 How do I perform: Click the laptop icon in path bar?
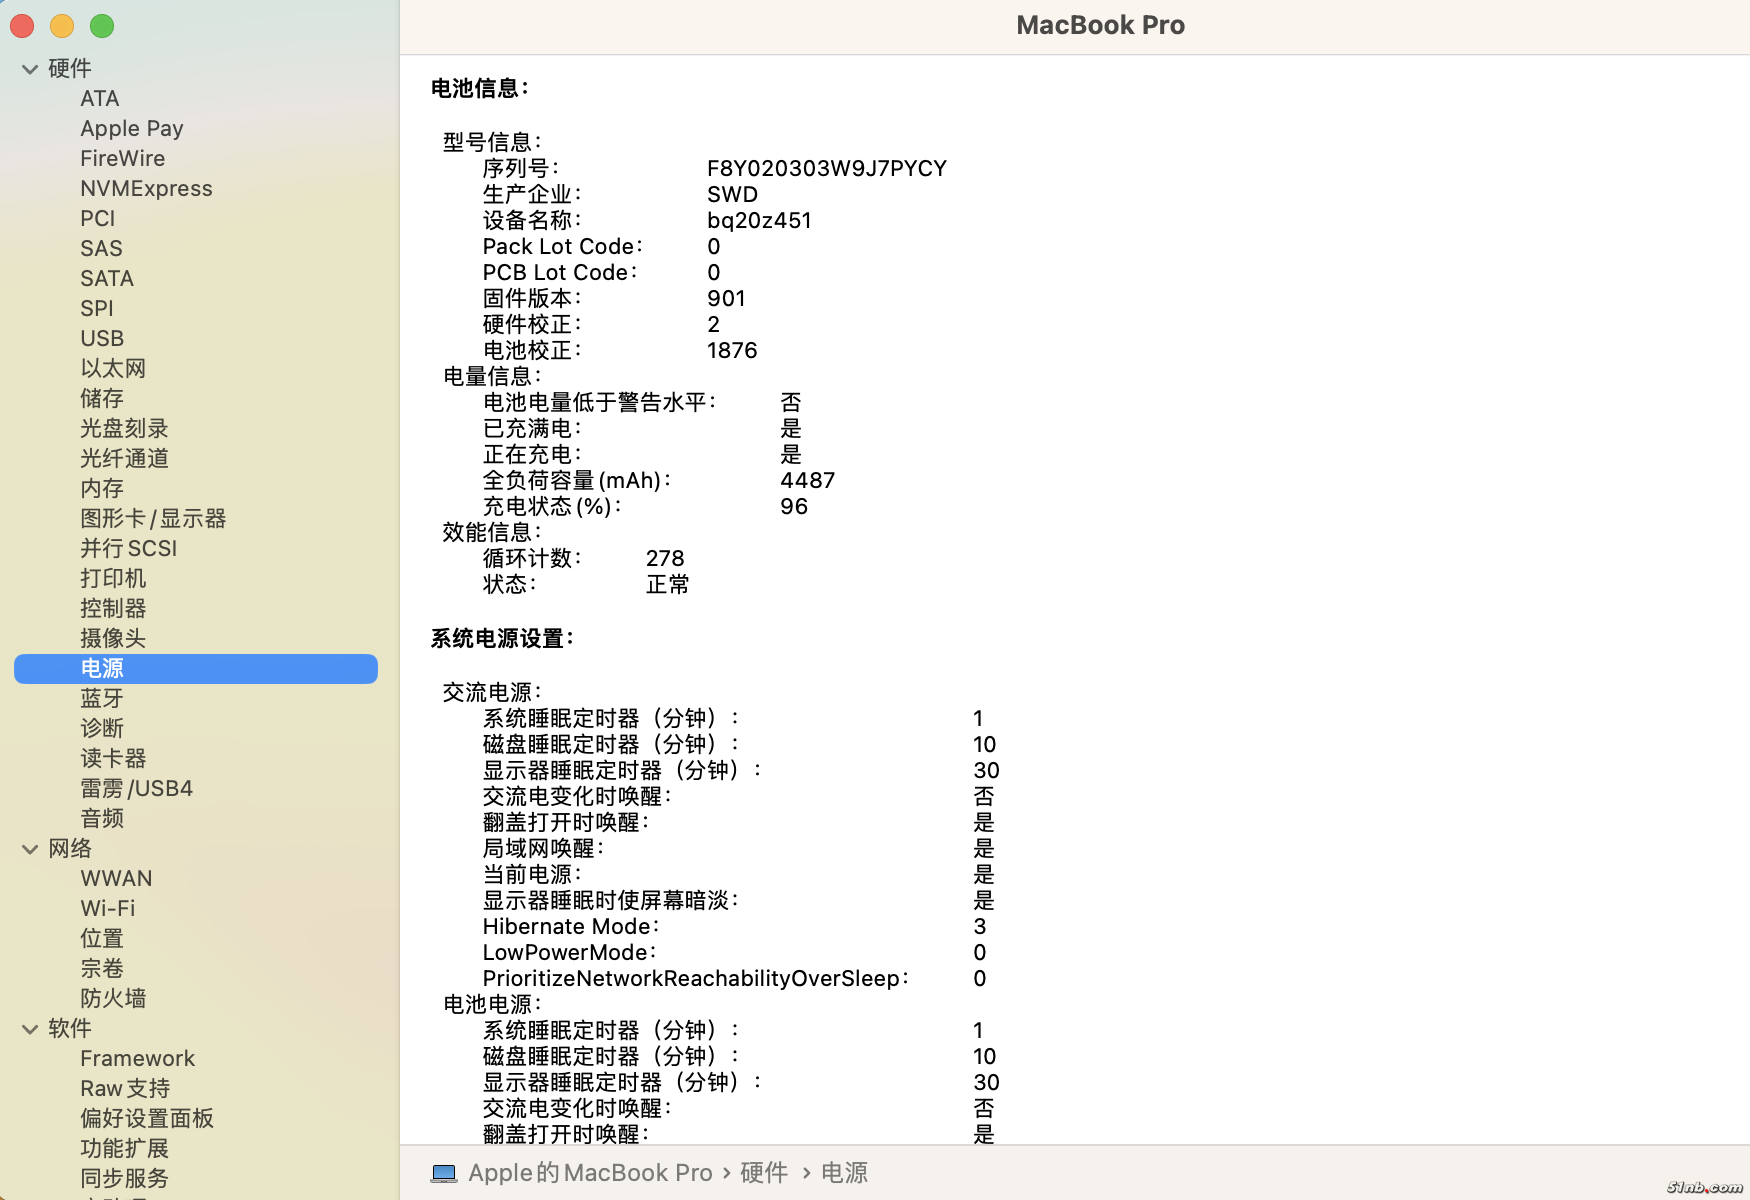(x=444, y=1173)
